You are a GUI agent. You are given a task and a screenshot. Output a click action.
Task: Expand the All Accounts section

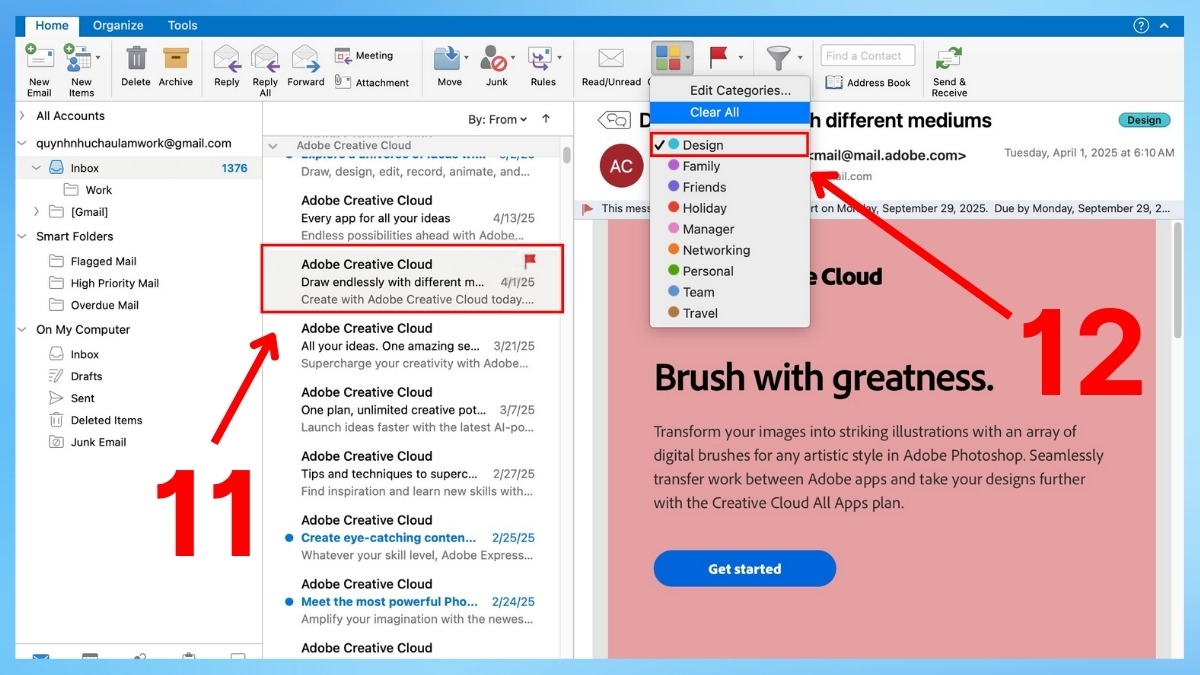tap(23, 116)
